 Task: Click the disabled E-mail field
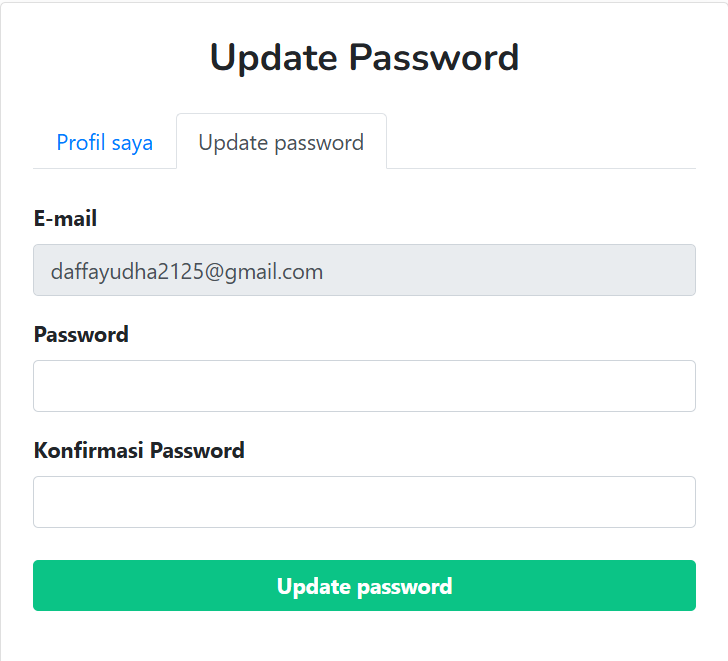pos(364,270)
